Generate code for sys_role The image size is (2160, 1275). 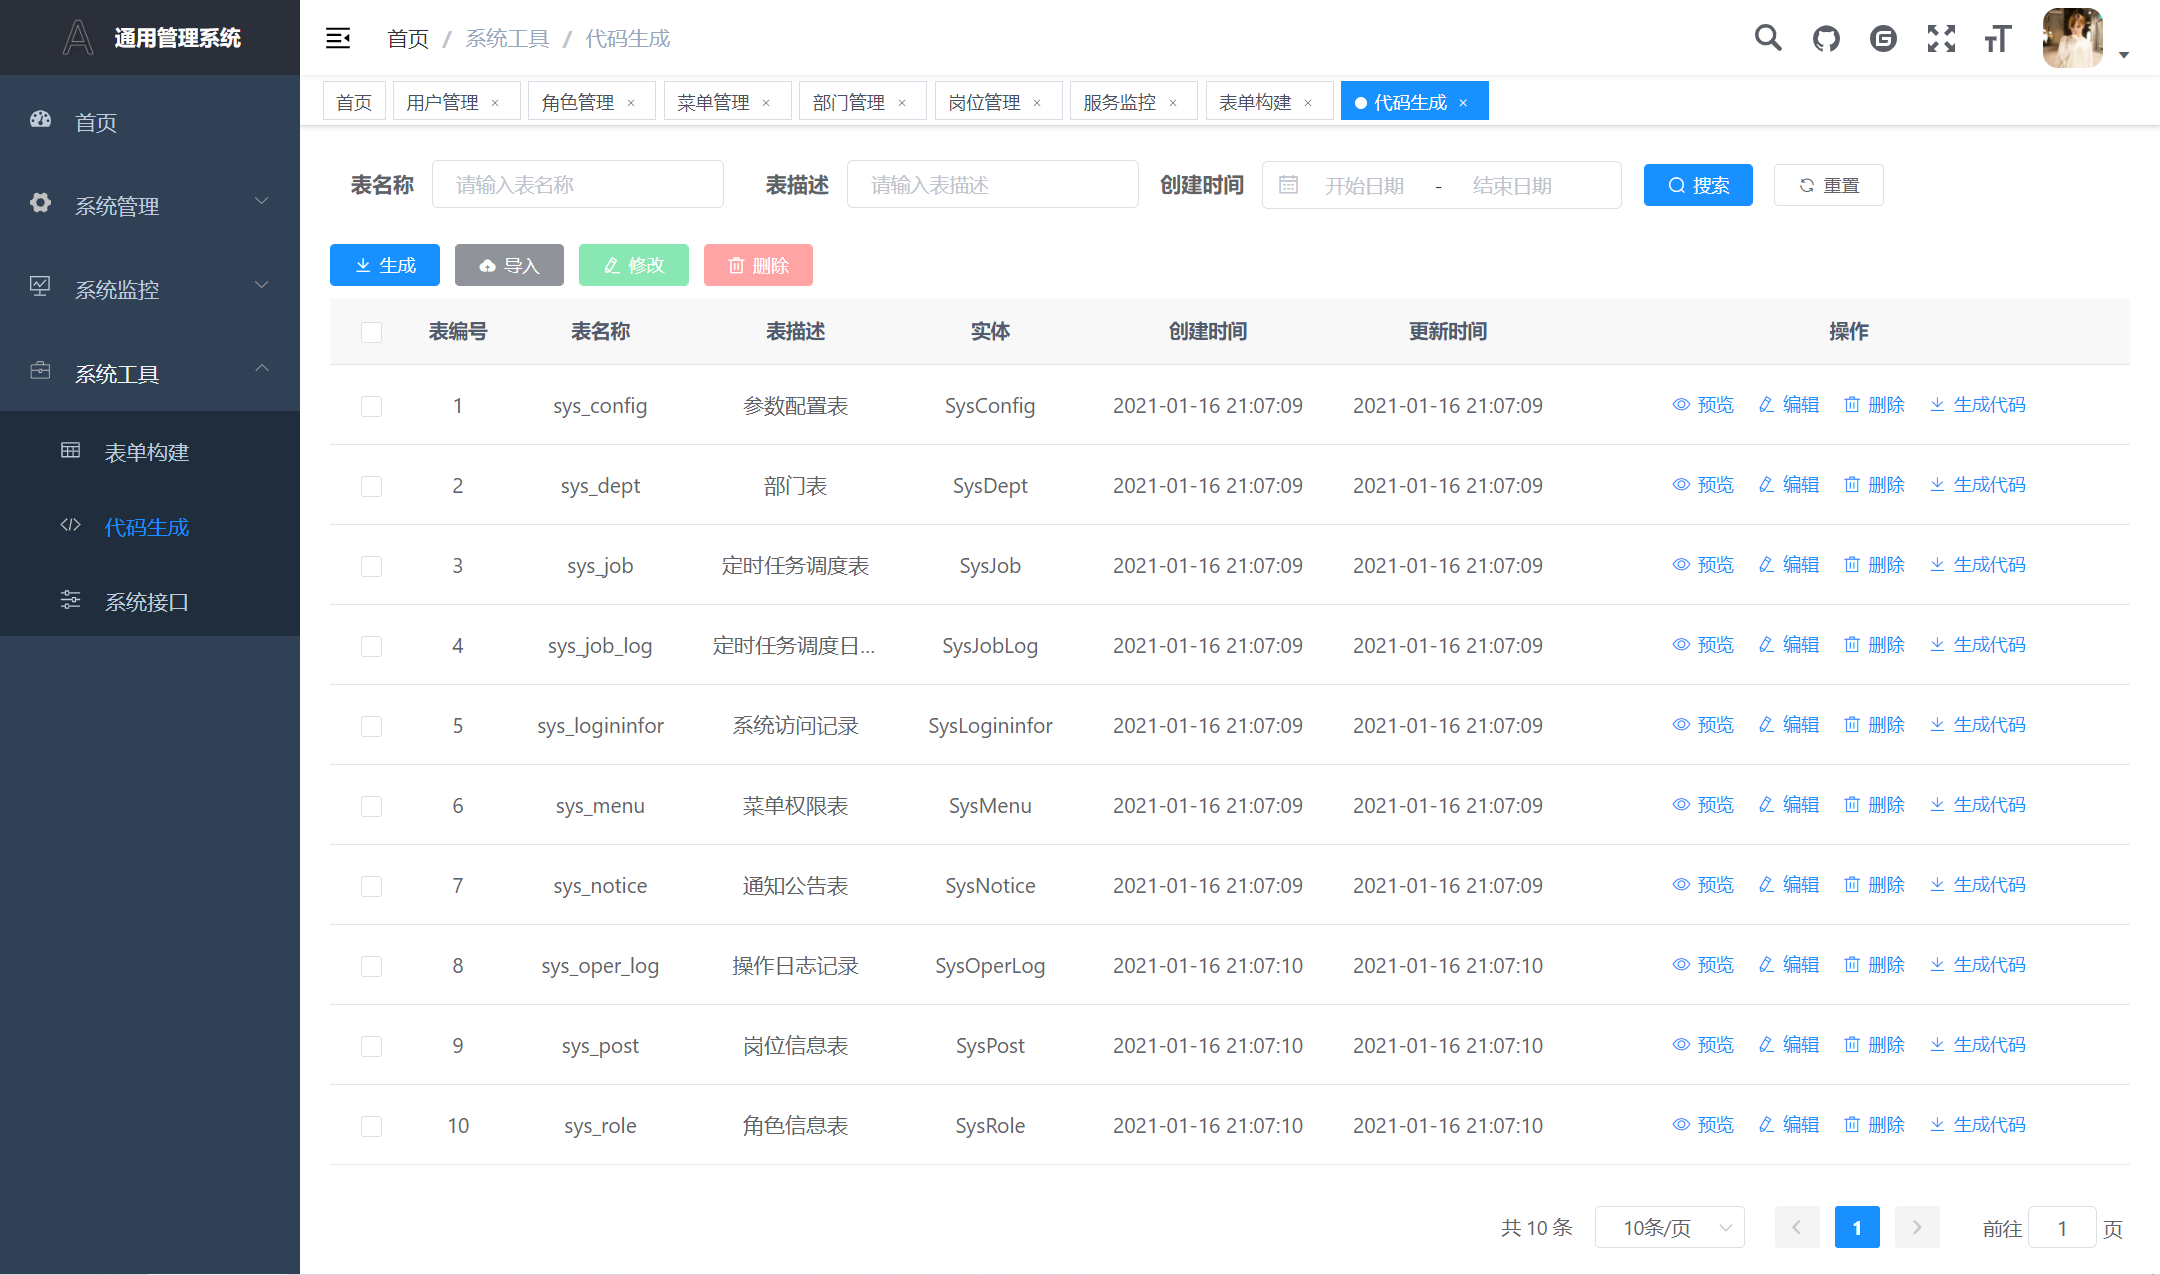tap(1978, 1125)
